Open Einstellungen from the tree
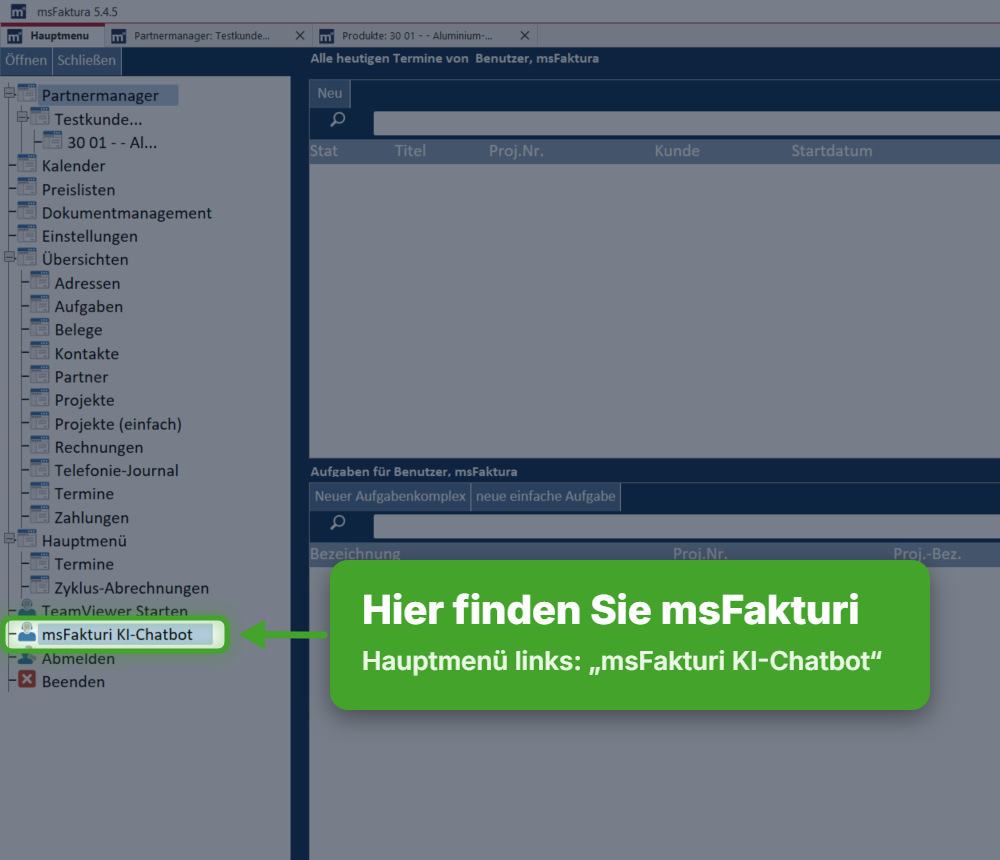 (x=89, y=236)
